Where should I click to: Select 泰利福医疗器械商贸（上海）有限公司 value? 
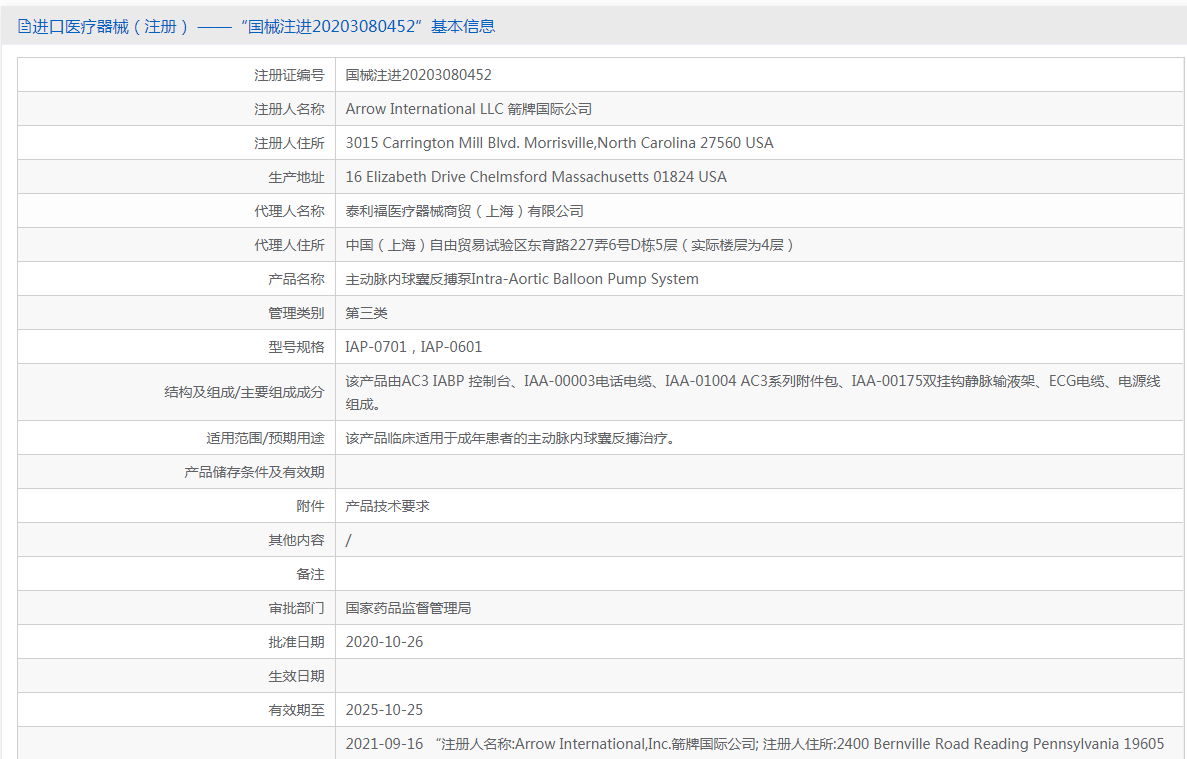click(465, 211)
